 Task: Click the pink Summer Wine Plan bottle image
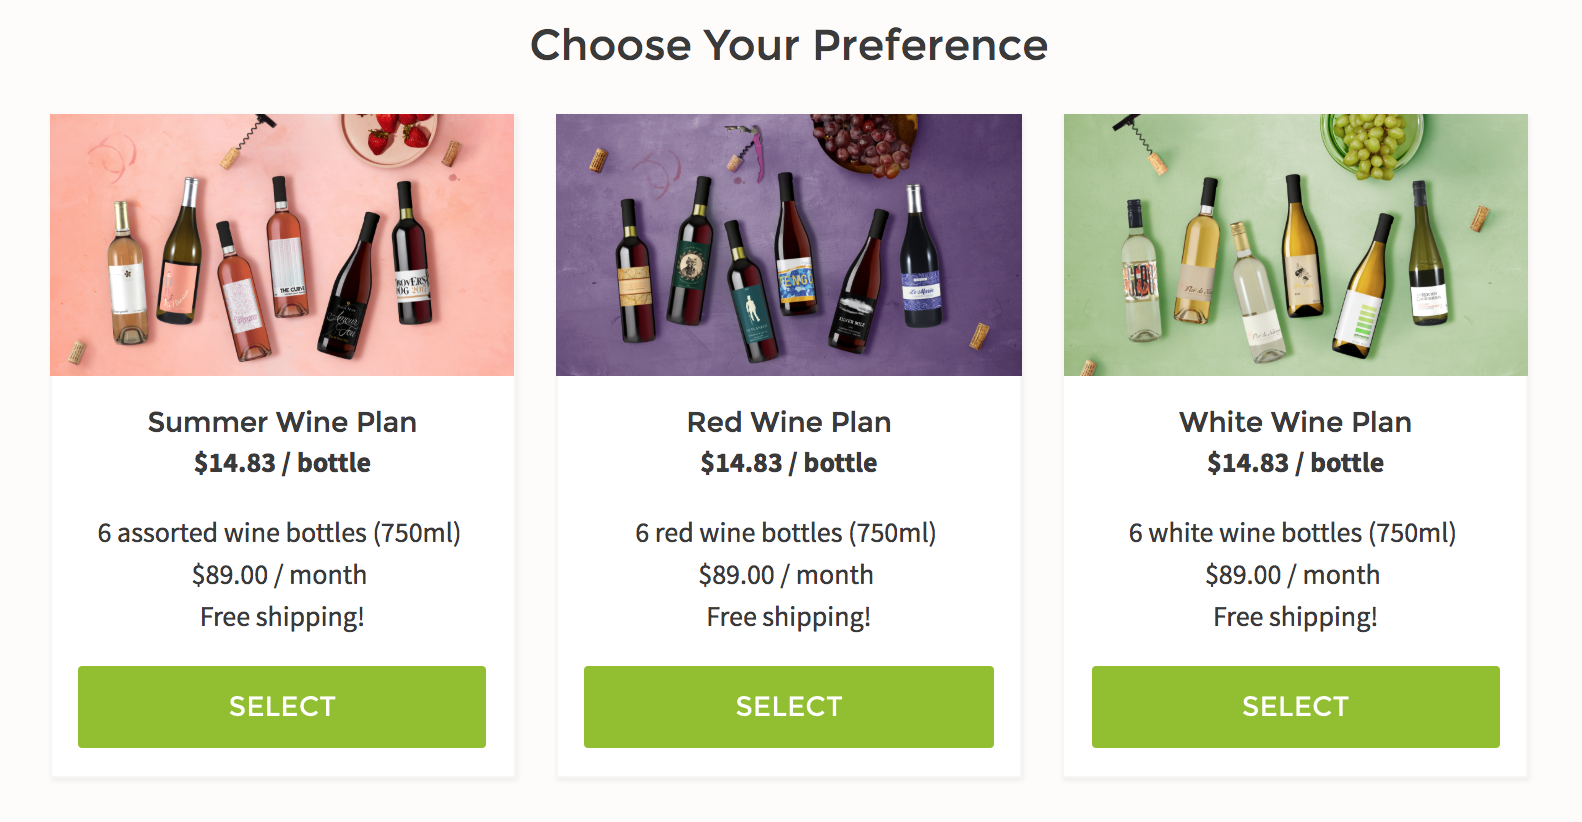(x=282, y=245)
